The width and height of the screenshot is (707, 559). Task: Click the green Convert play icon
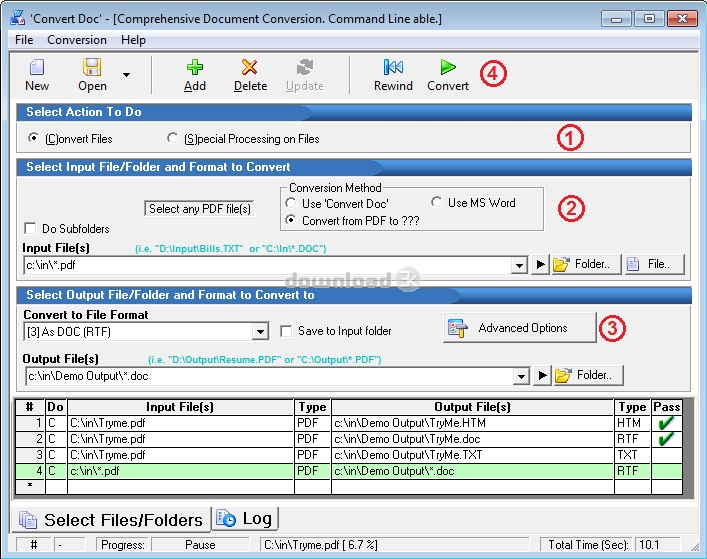(448, 67)
